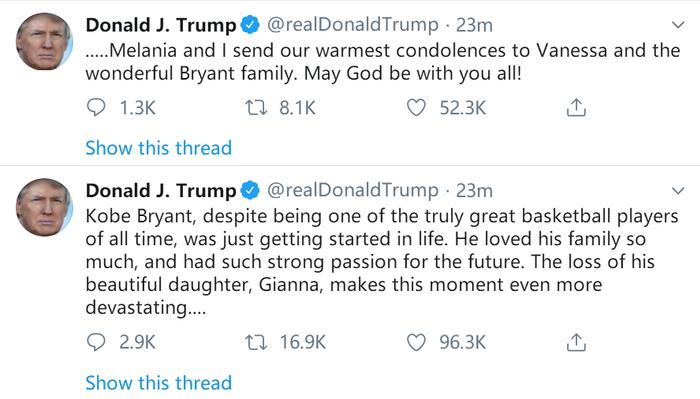Like the tweet with 52.3K likes
Screen dimensions: 700x399
coord(416,108)
